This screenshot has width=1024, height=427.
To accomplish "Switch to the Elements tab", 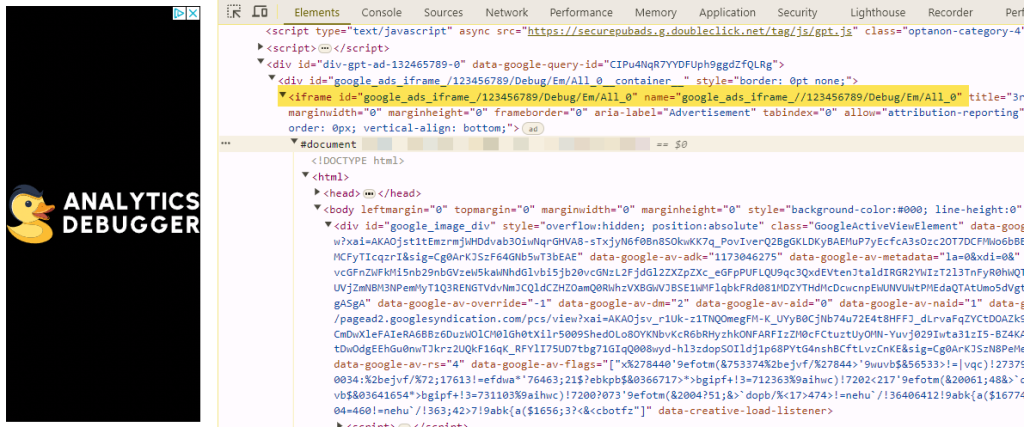I will (x=317, y=12).
